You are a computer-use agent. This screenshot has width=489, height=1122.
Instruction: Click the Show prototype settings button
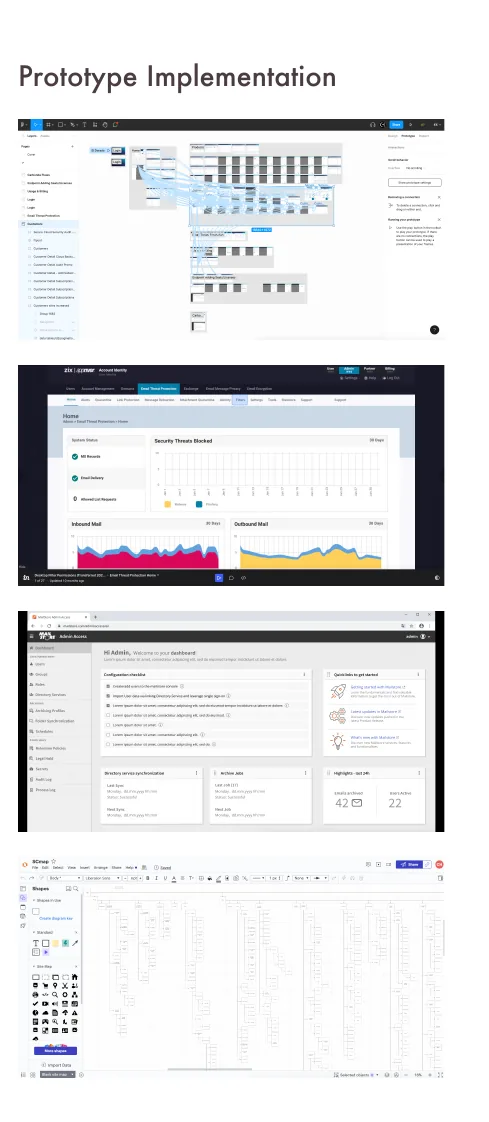pos(415,182)
